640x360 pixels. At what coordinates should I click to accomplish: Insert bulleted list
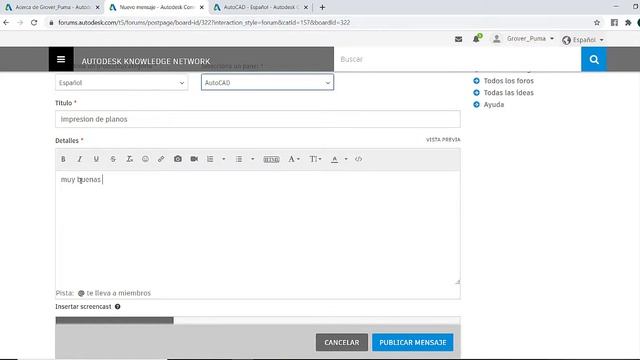239,159
